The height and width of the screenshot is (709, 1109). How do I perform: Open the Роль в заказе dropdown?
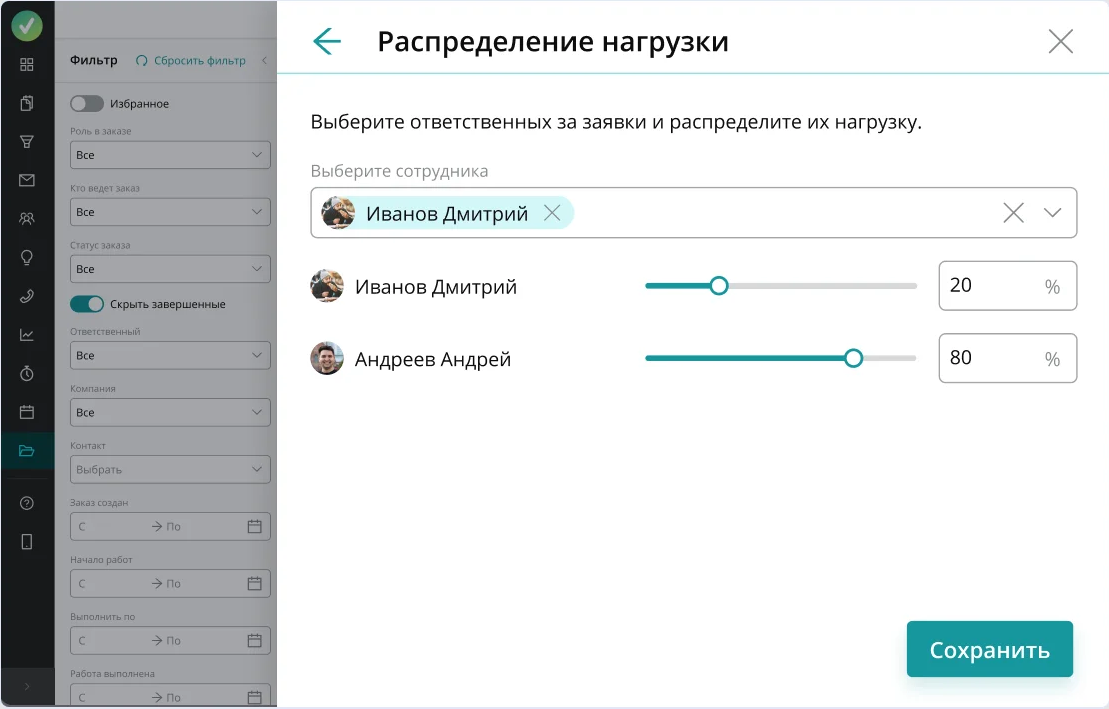[x=170, y=155]
